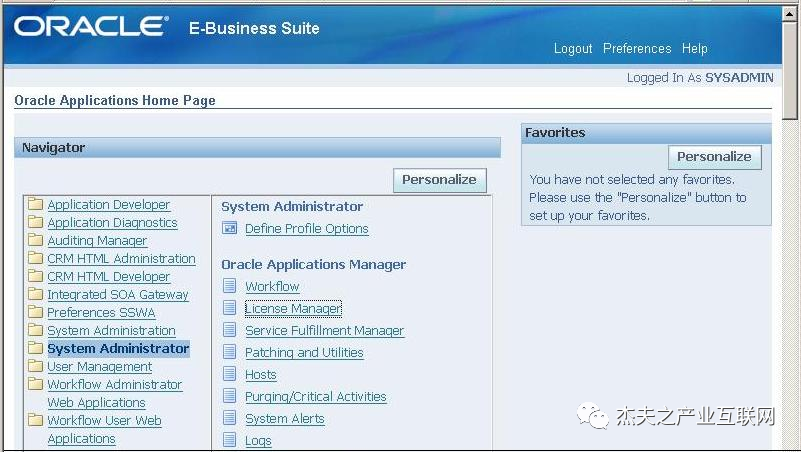
Task: Click the vertical scrollbar thumb
Action: point(789,70)
